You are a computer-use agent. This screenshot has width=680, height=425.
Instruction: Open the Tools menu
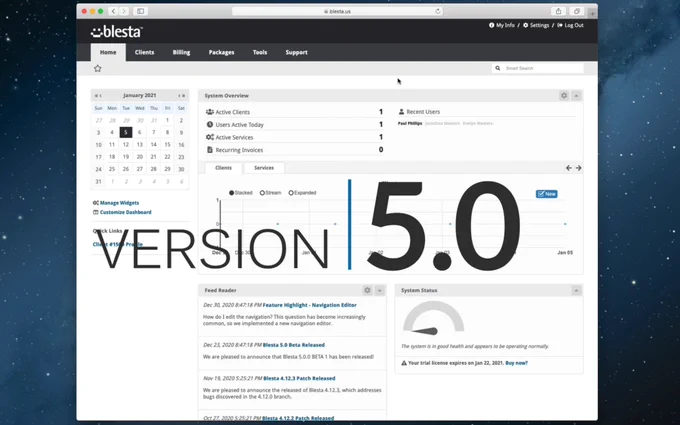click(260, 52)
